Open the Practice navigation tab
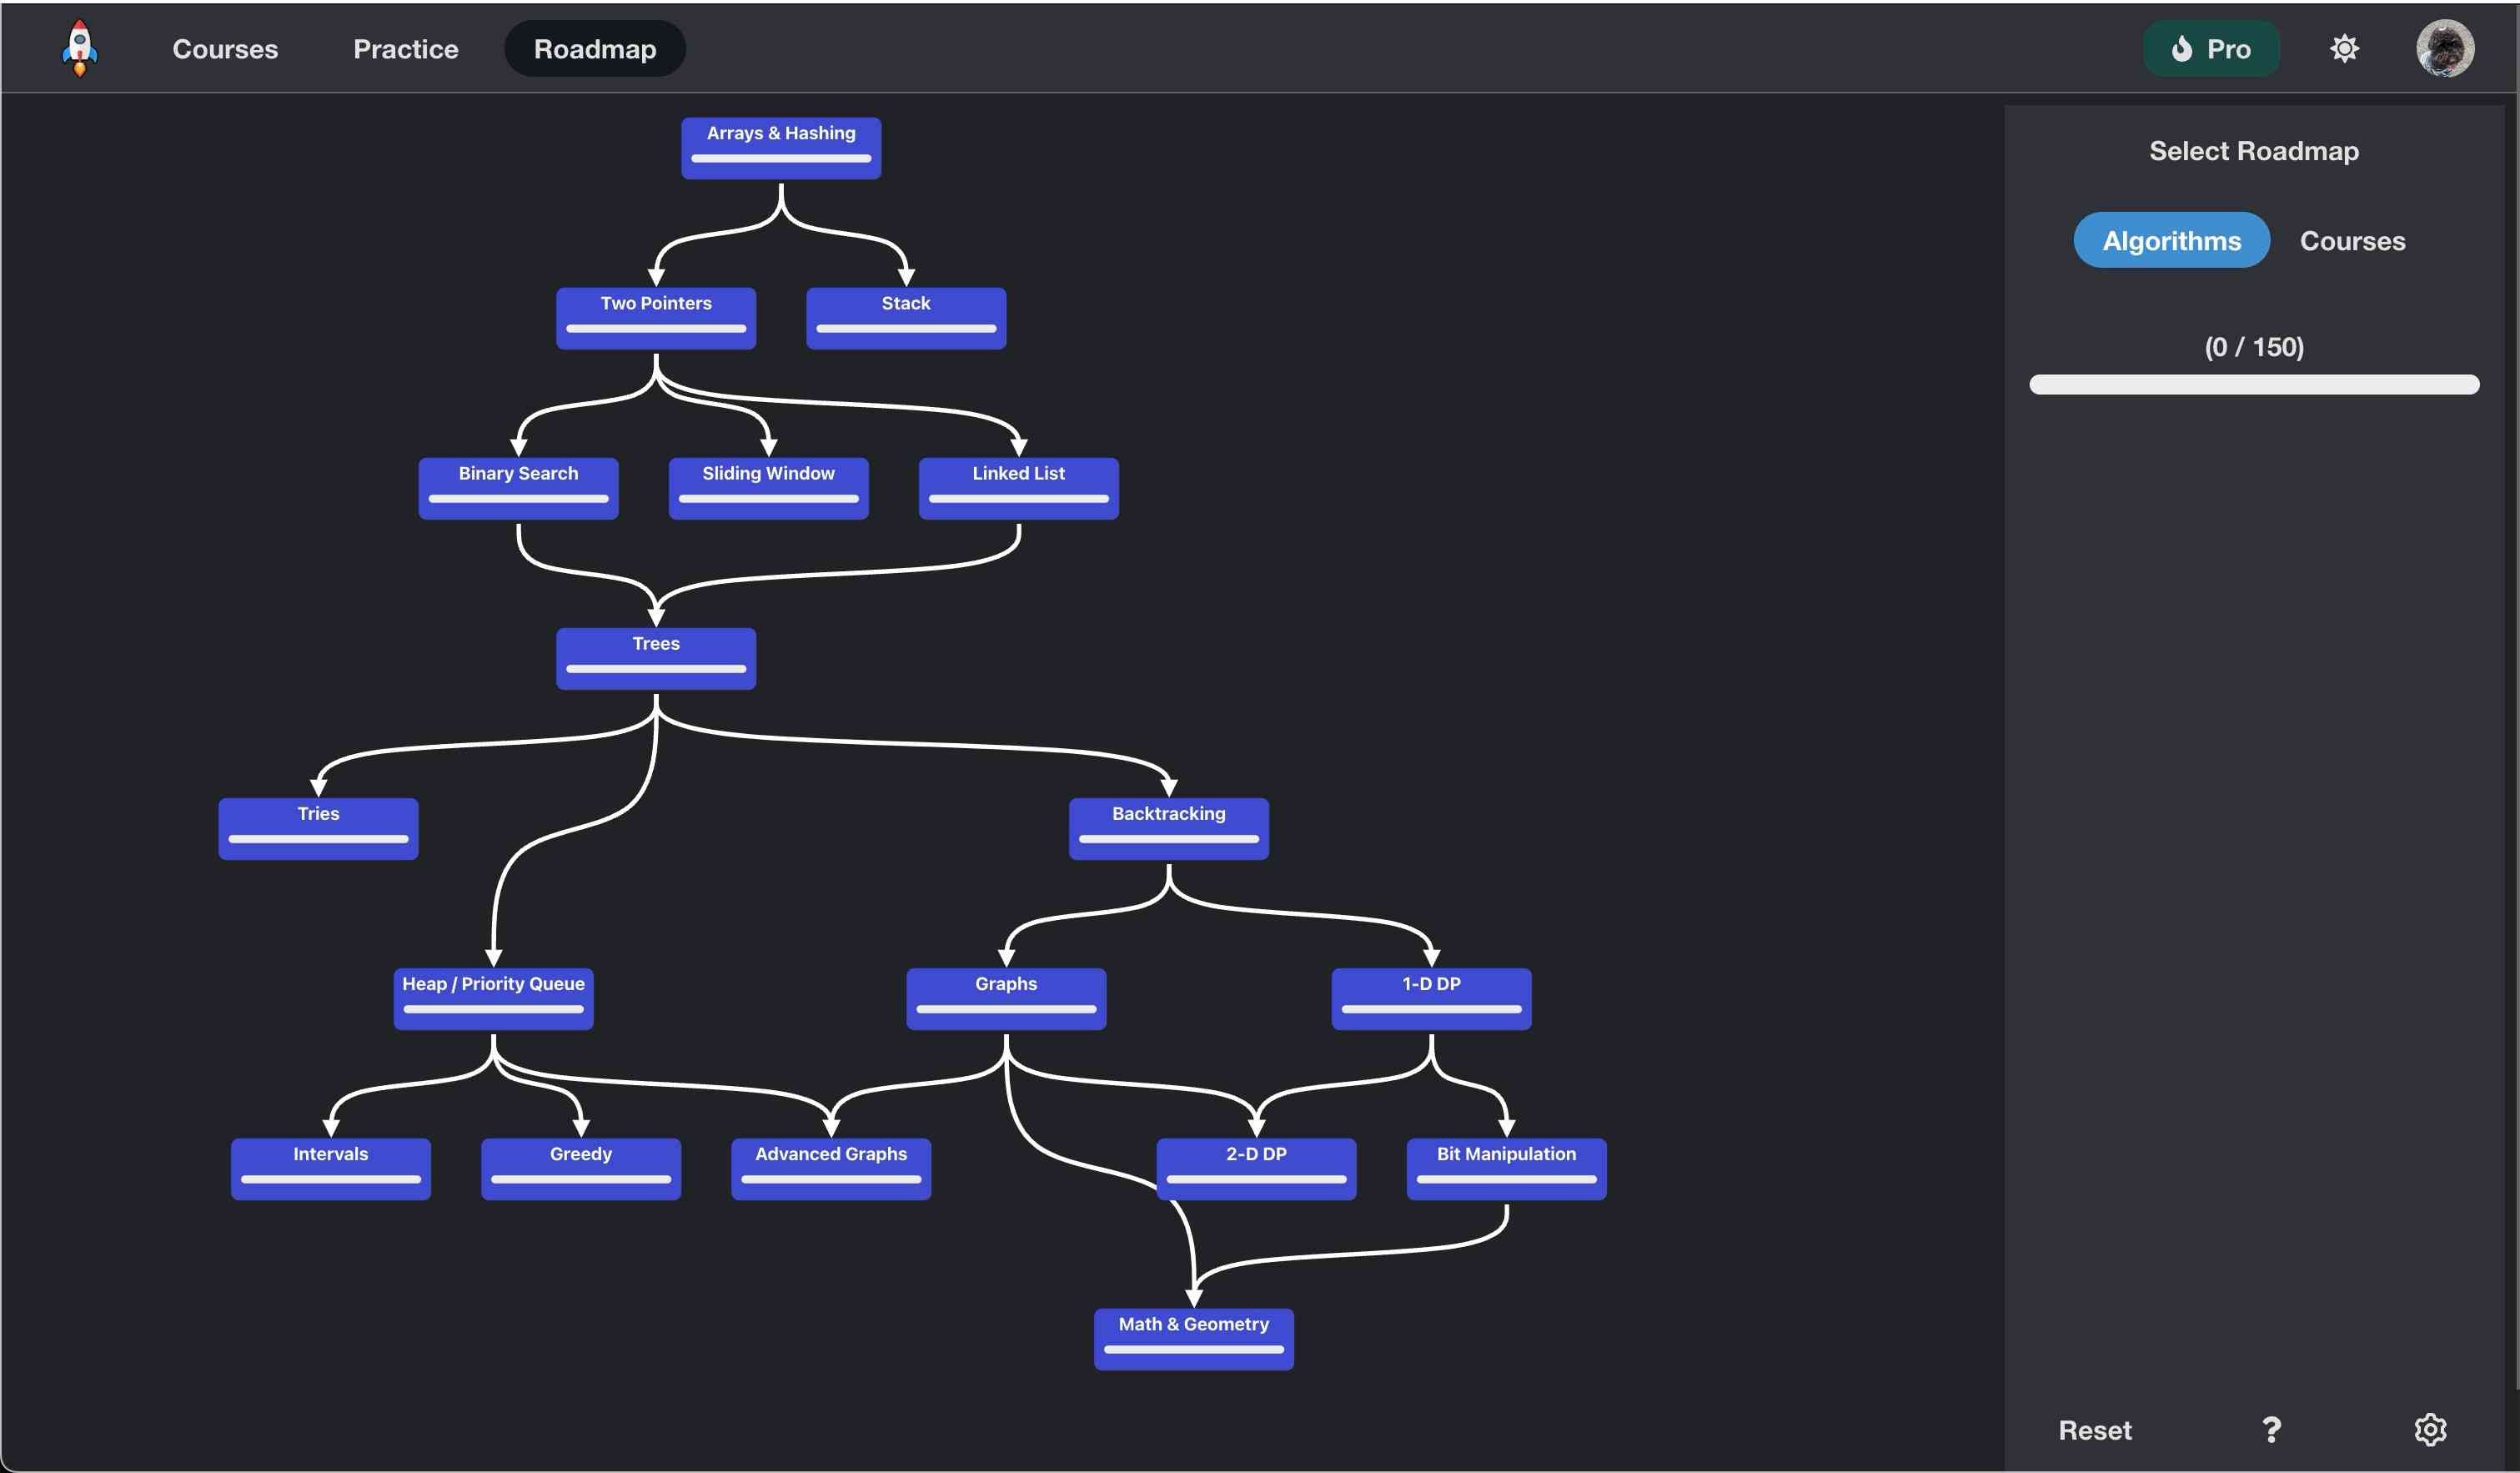2520x1473 pixels. pos(405,48)
